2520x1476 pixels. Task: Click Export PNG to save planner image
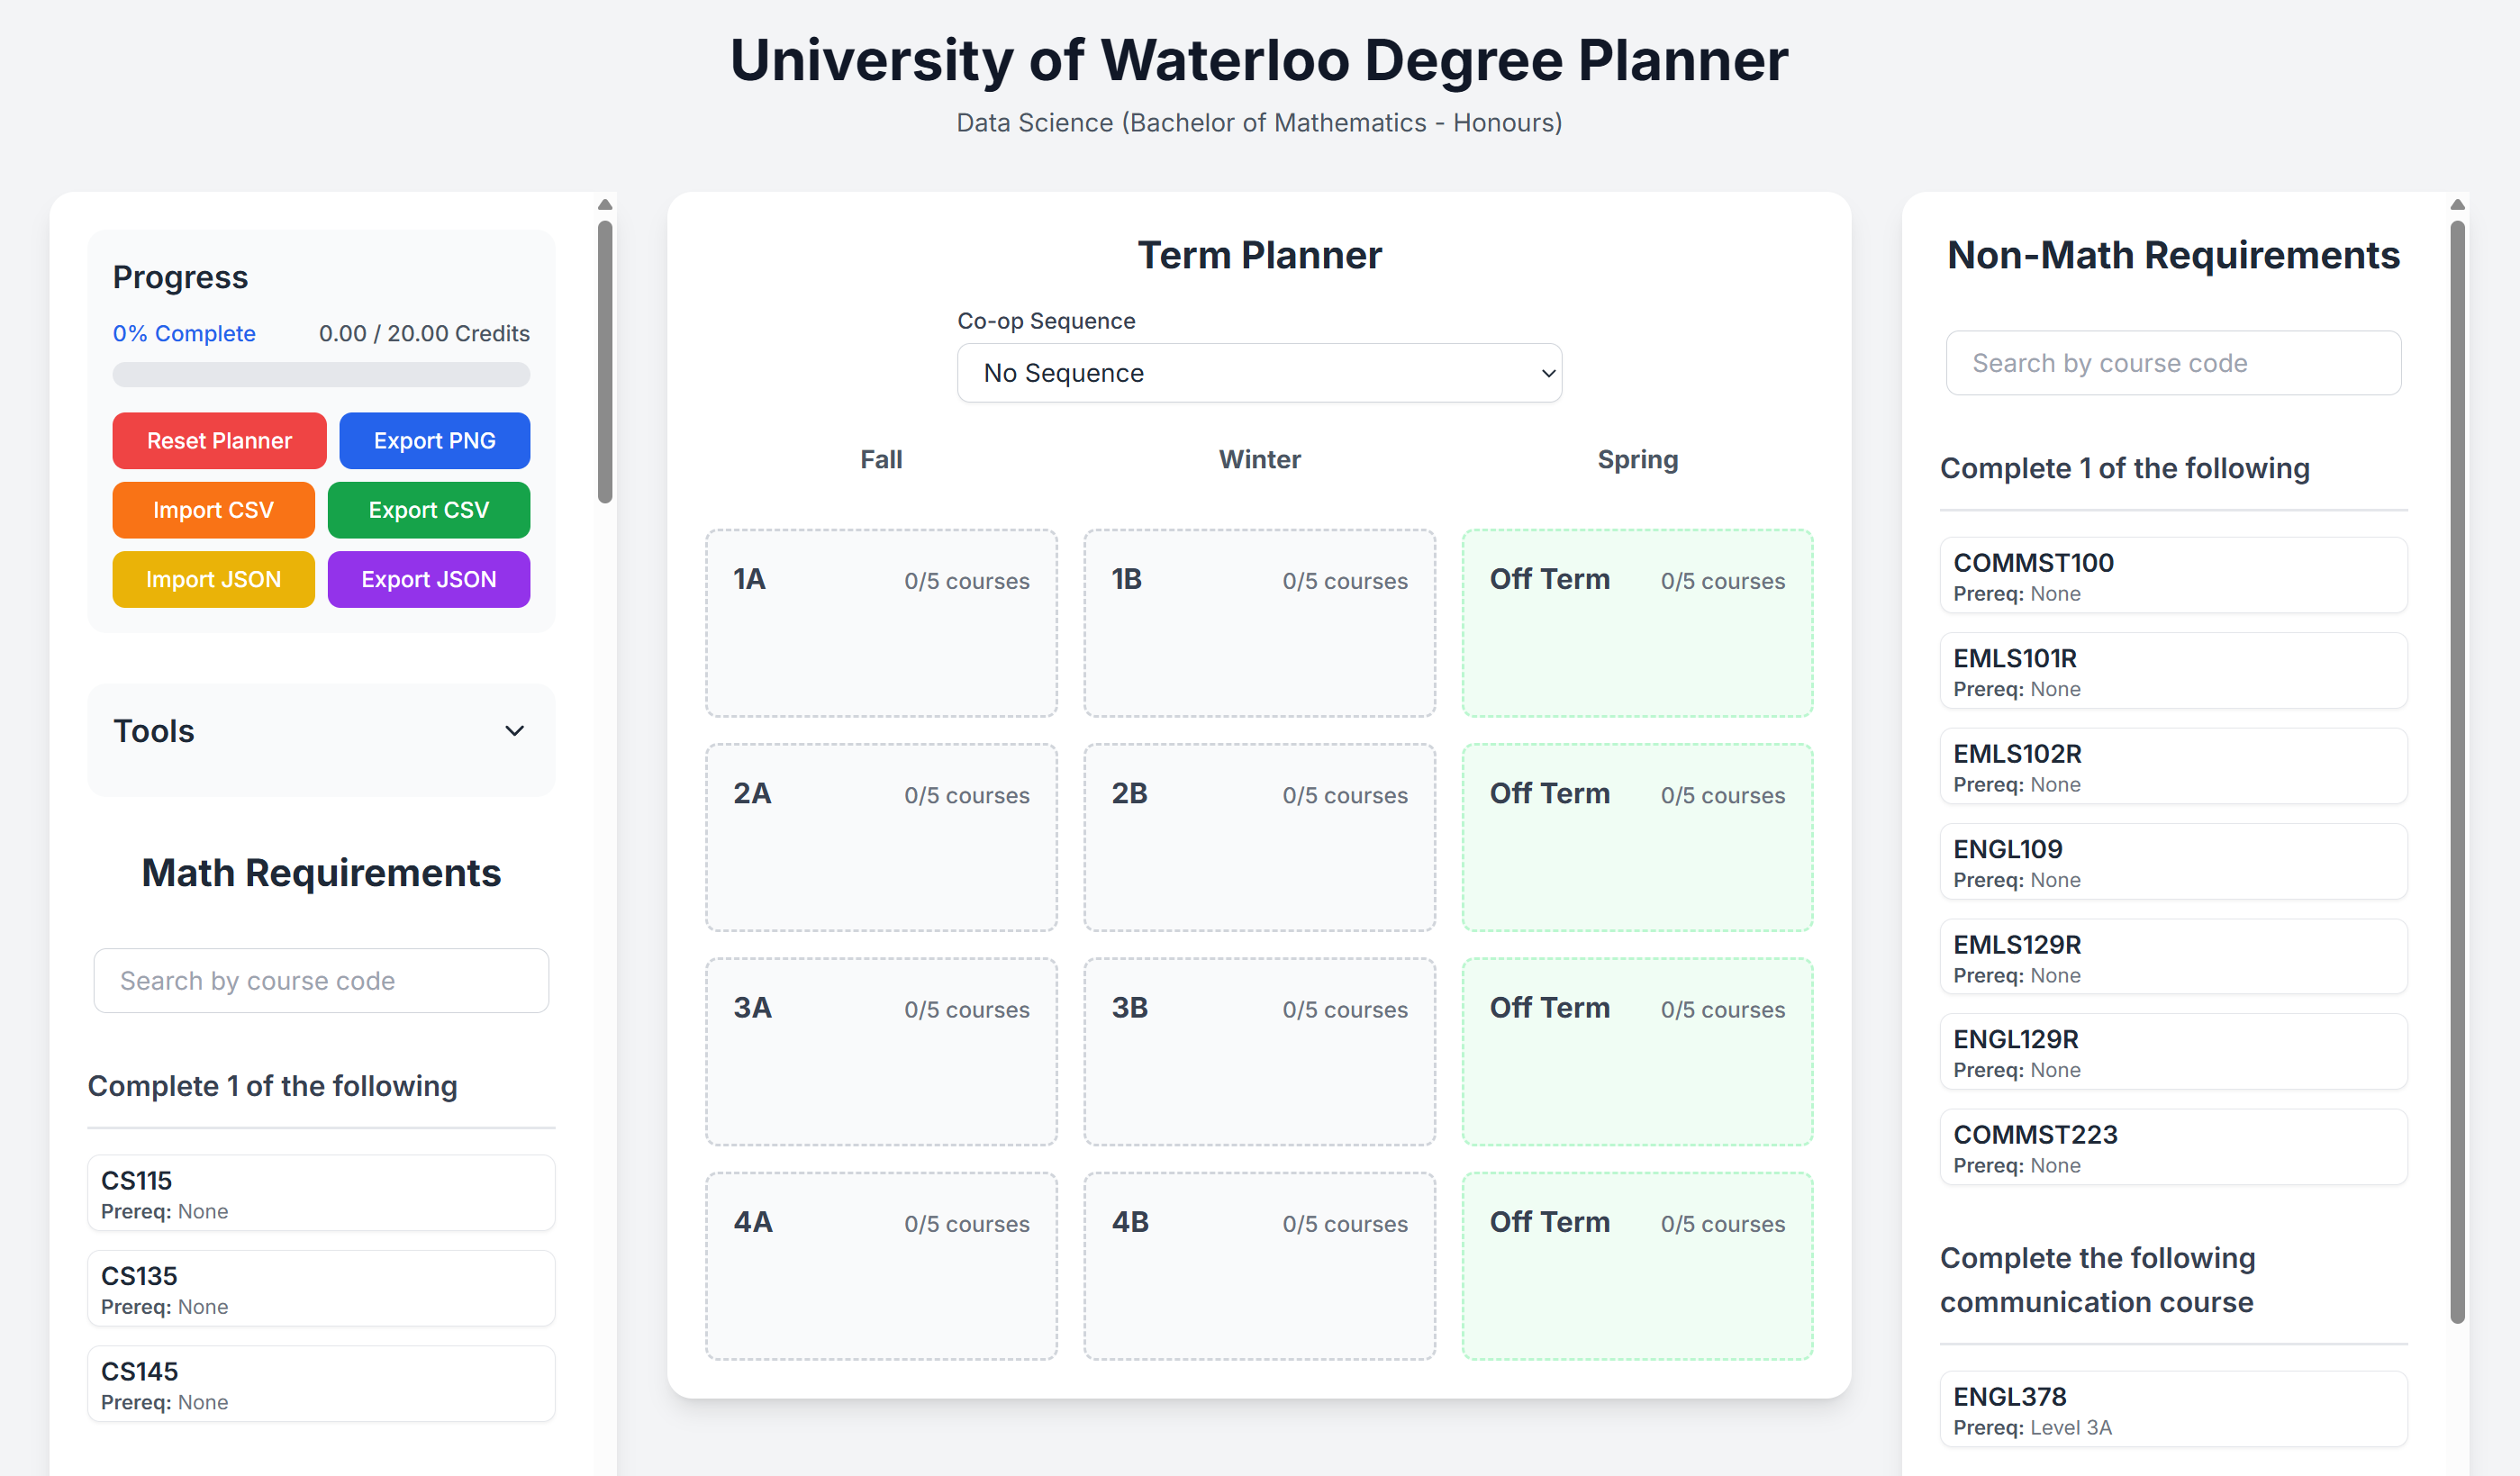click(434, 440)
